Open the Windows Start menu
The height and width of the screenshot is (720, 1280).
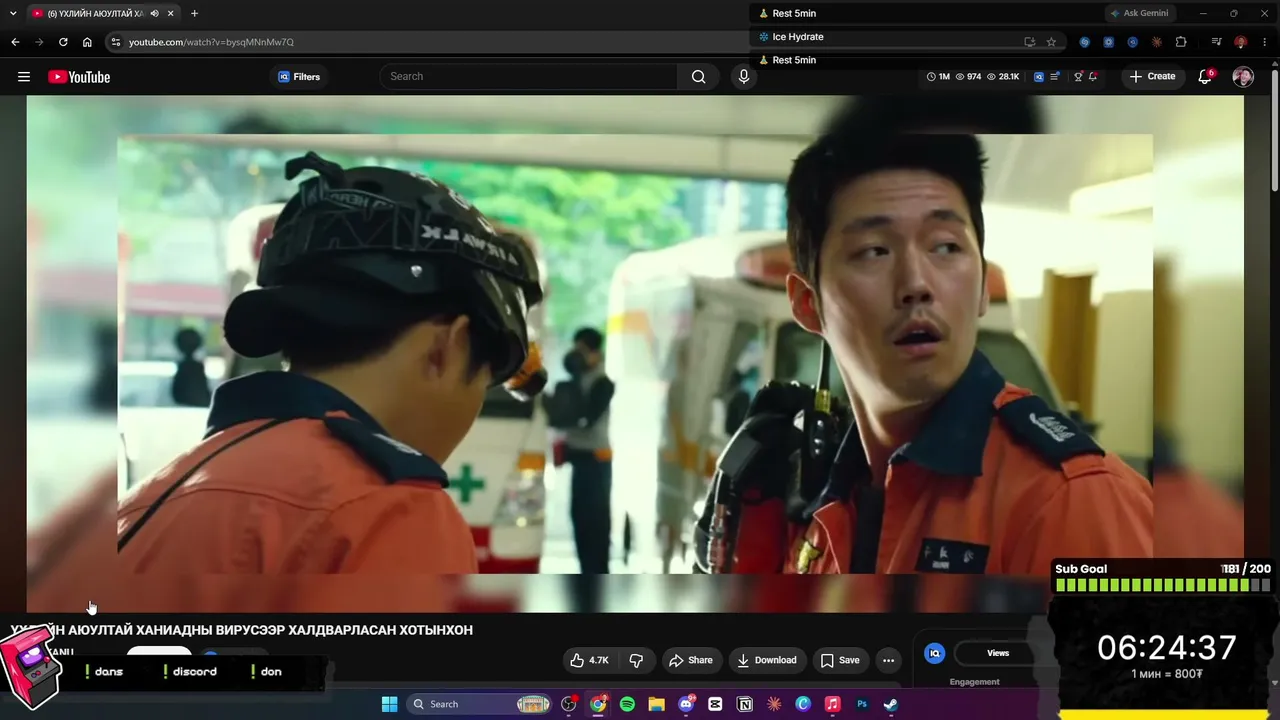click(390, 704)
